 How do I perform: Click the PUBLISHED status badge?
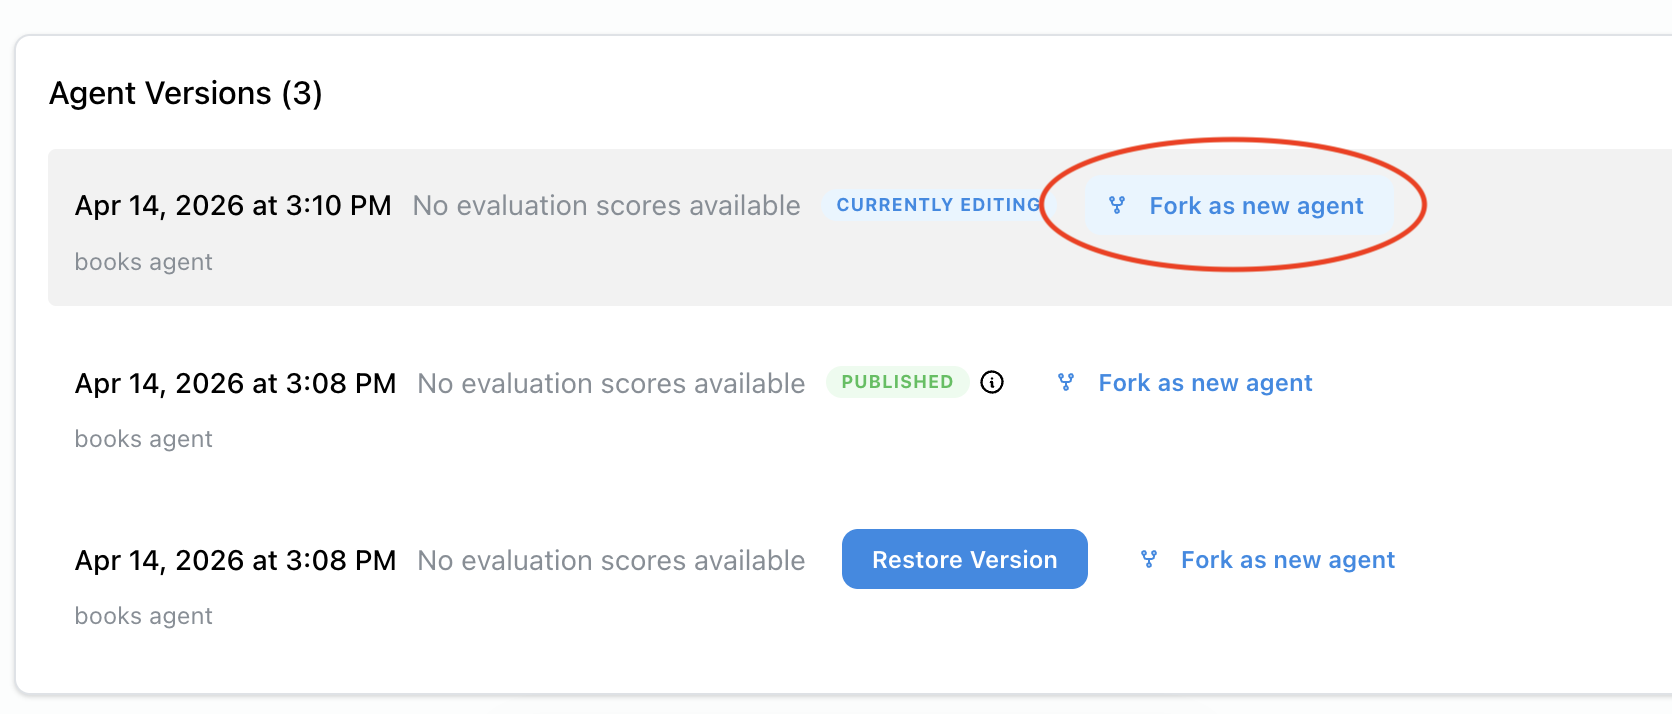897,382
